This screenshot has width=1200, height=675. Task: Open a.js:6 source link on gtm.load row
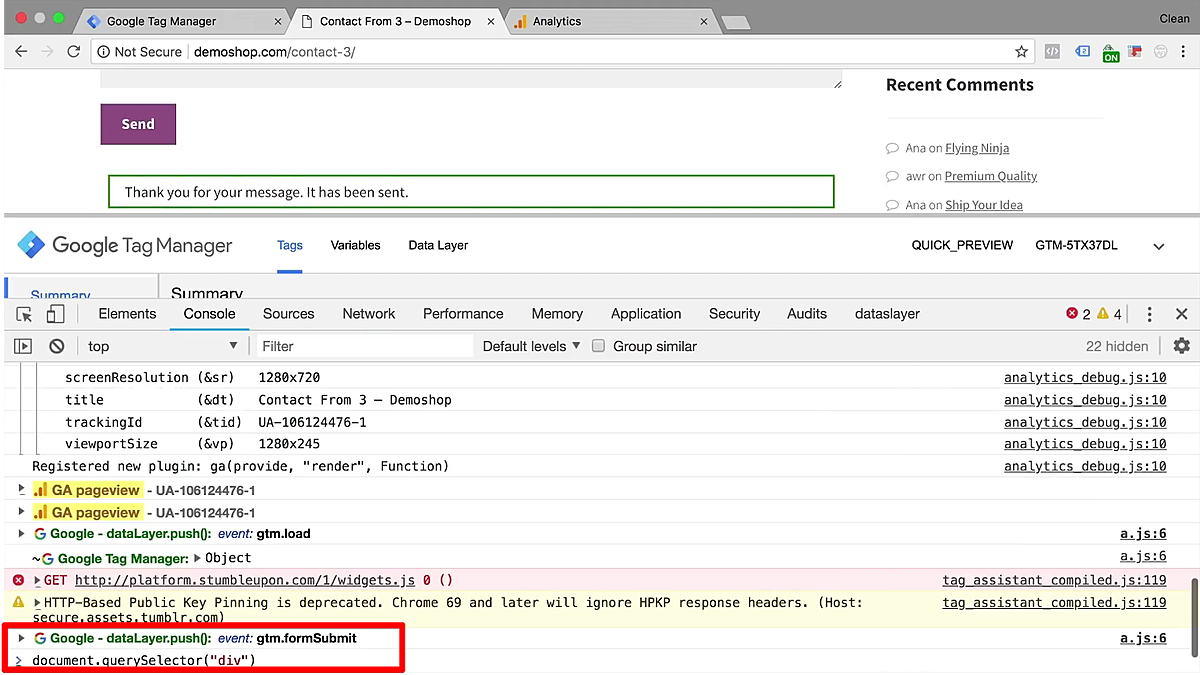(1143, 534)
